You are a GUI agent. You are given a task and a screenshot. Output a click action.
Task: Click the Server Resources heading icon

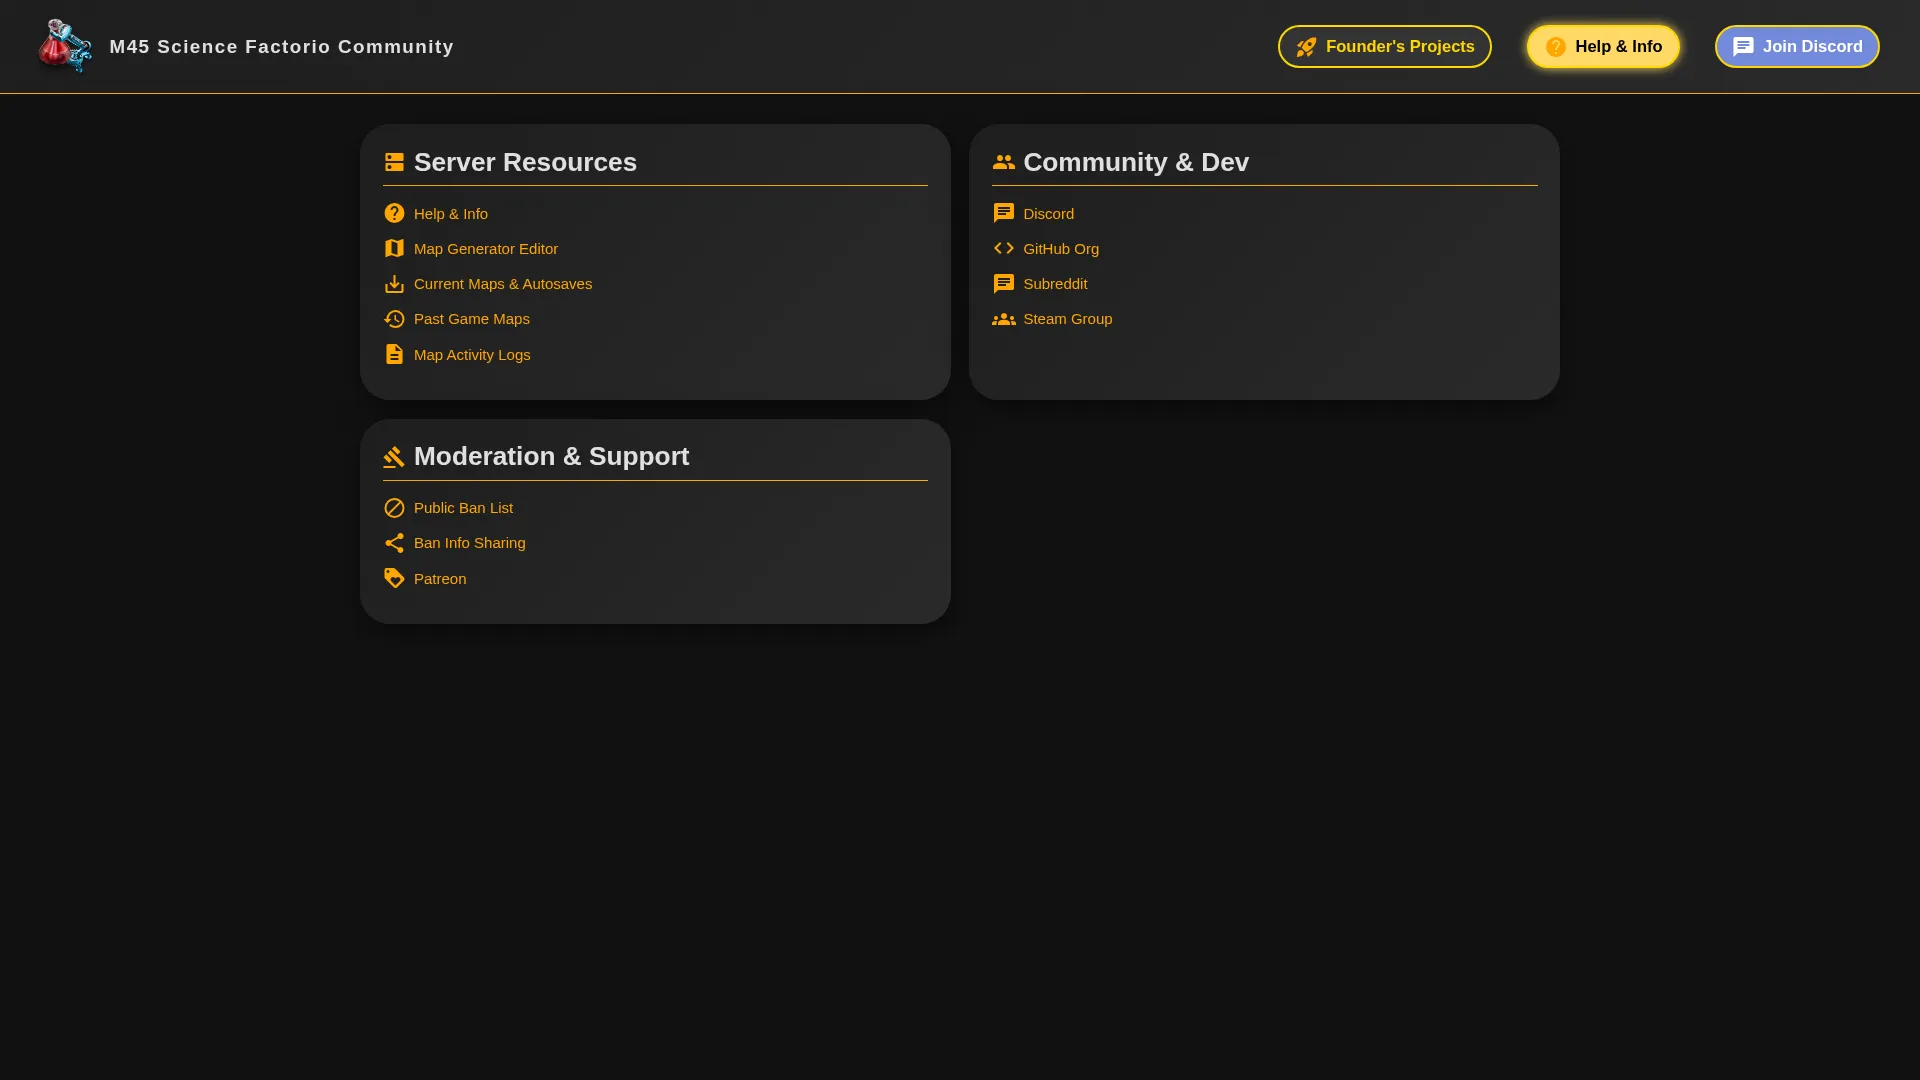pos(394,162)
